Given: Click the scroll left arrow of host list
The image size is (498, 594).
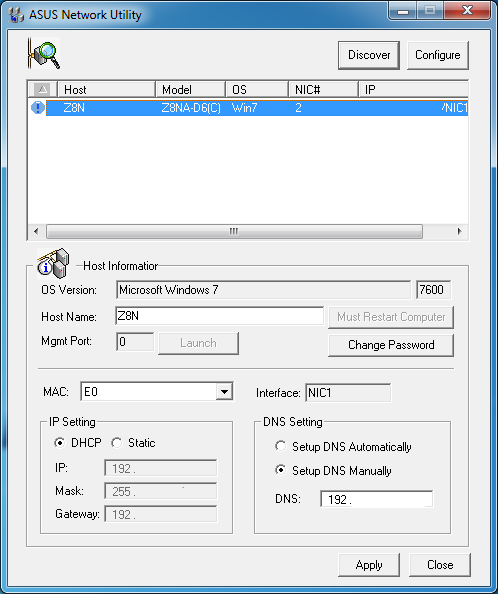Looking at the screenshot, I should tap(36, 231).
